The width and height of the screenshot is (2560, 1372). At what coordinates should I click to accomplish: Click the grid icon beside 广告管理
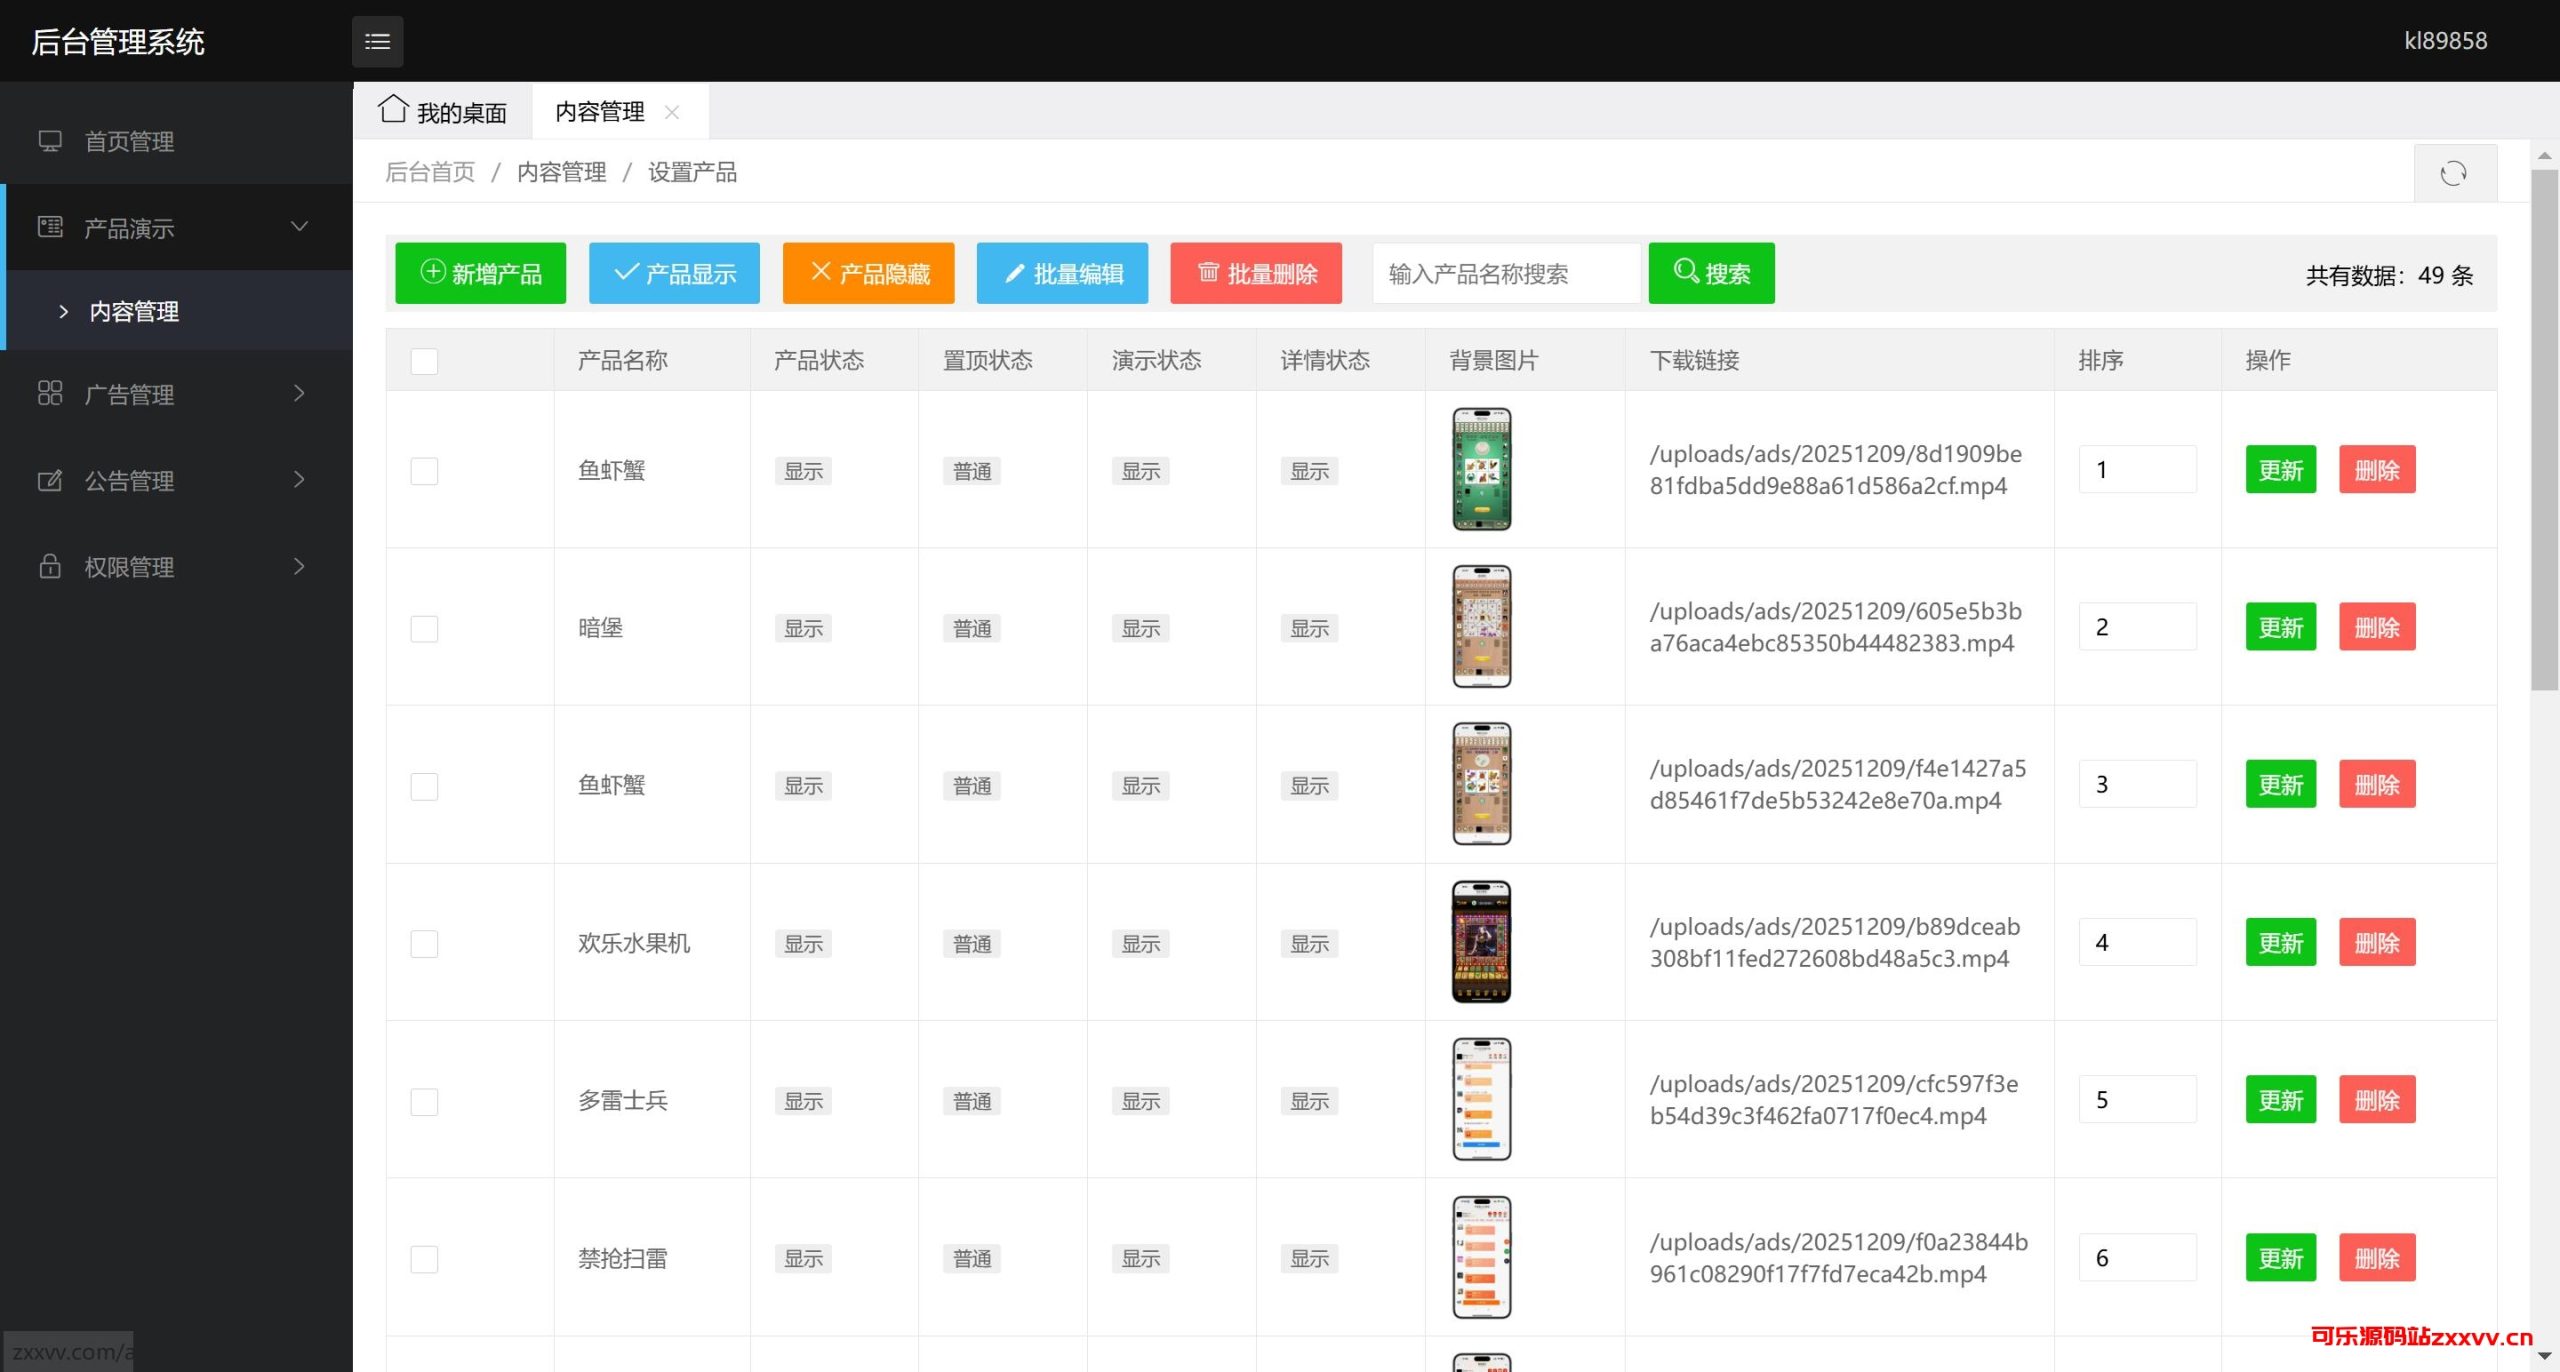tap(50, 393)
